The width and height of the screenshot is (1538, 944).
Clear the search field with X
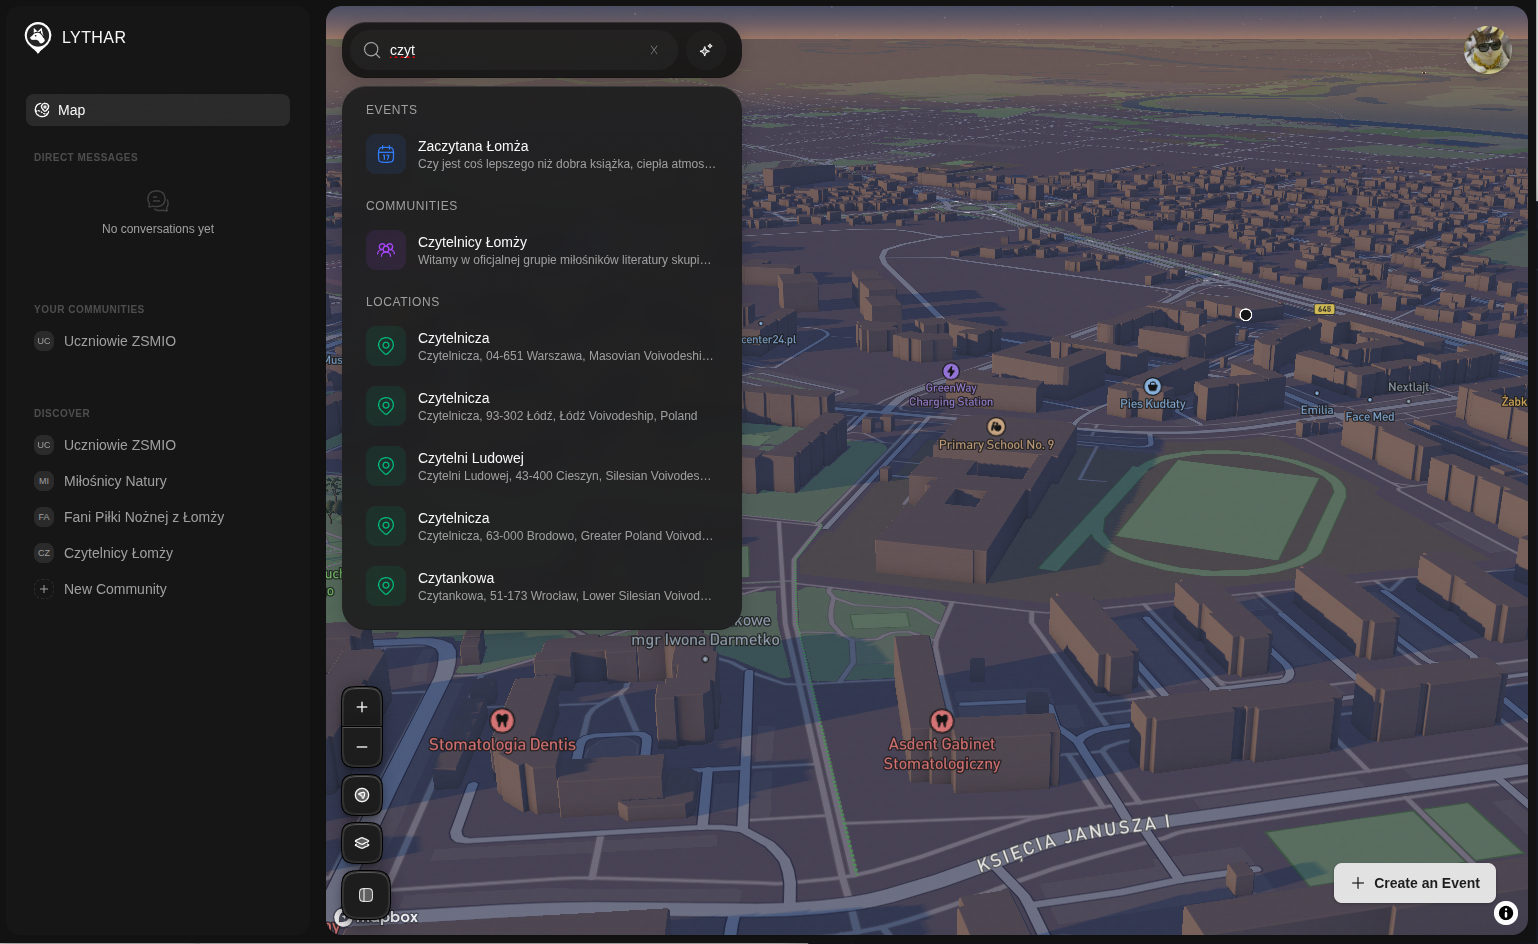[x=654, y=50]
